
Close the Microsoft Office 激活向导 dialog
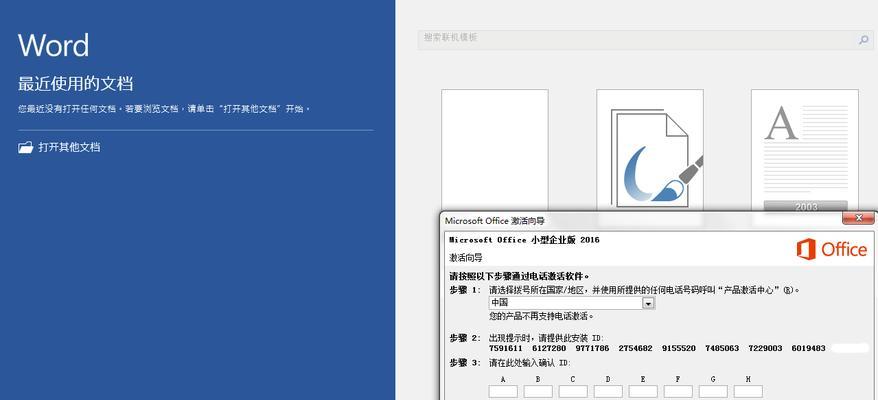[857, 218]
